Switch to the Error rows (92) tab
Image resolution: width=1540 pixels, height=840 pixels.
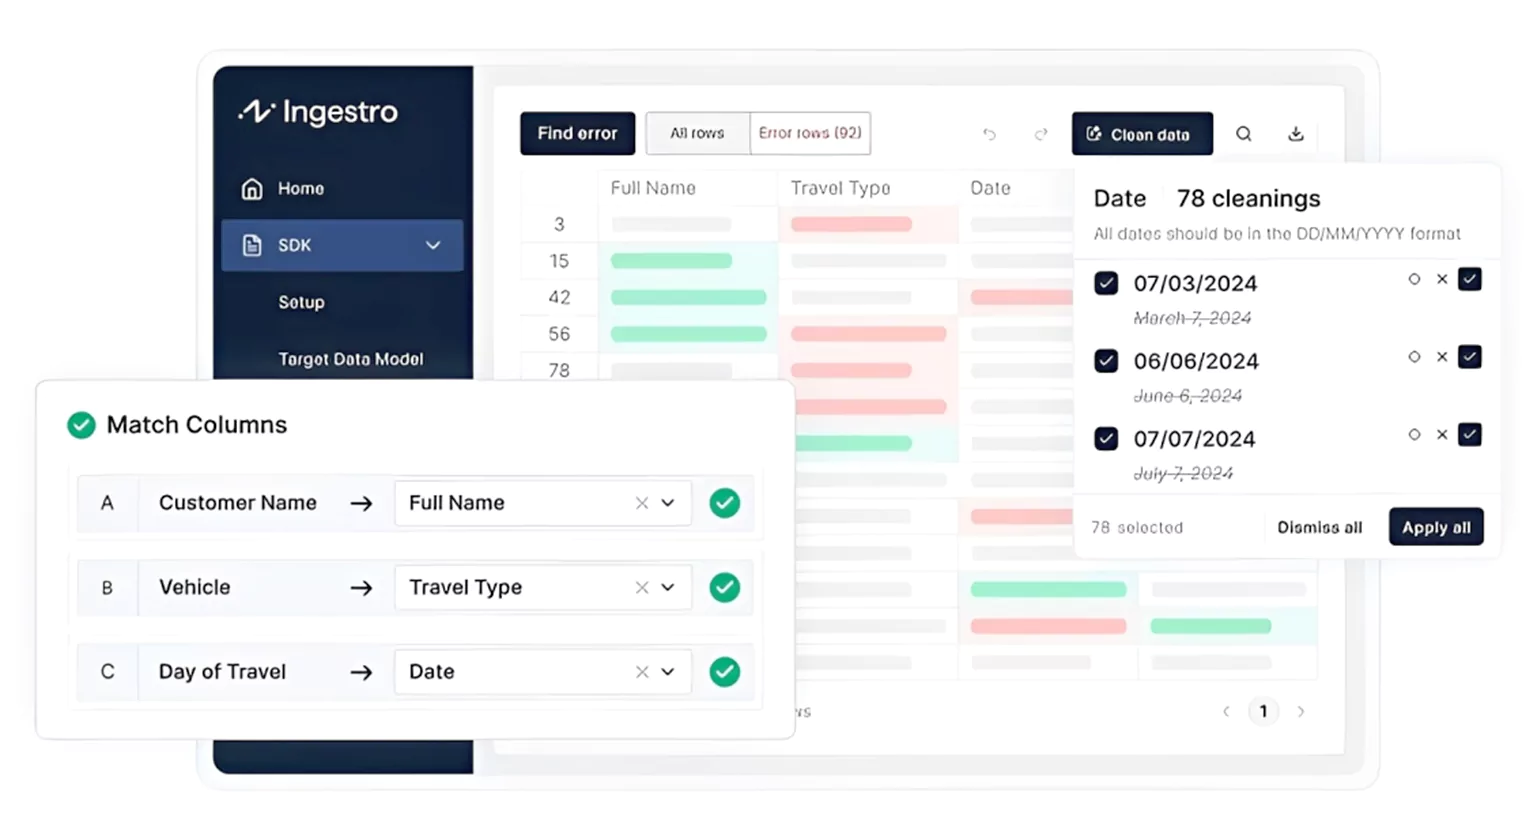click(810, 133)
